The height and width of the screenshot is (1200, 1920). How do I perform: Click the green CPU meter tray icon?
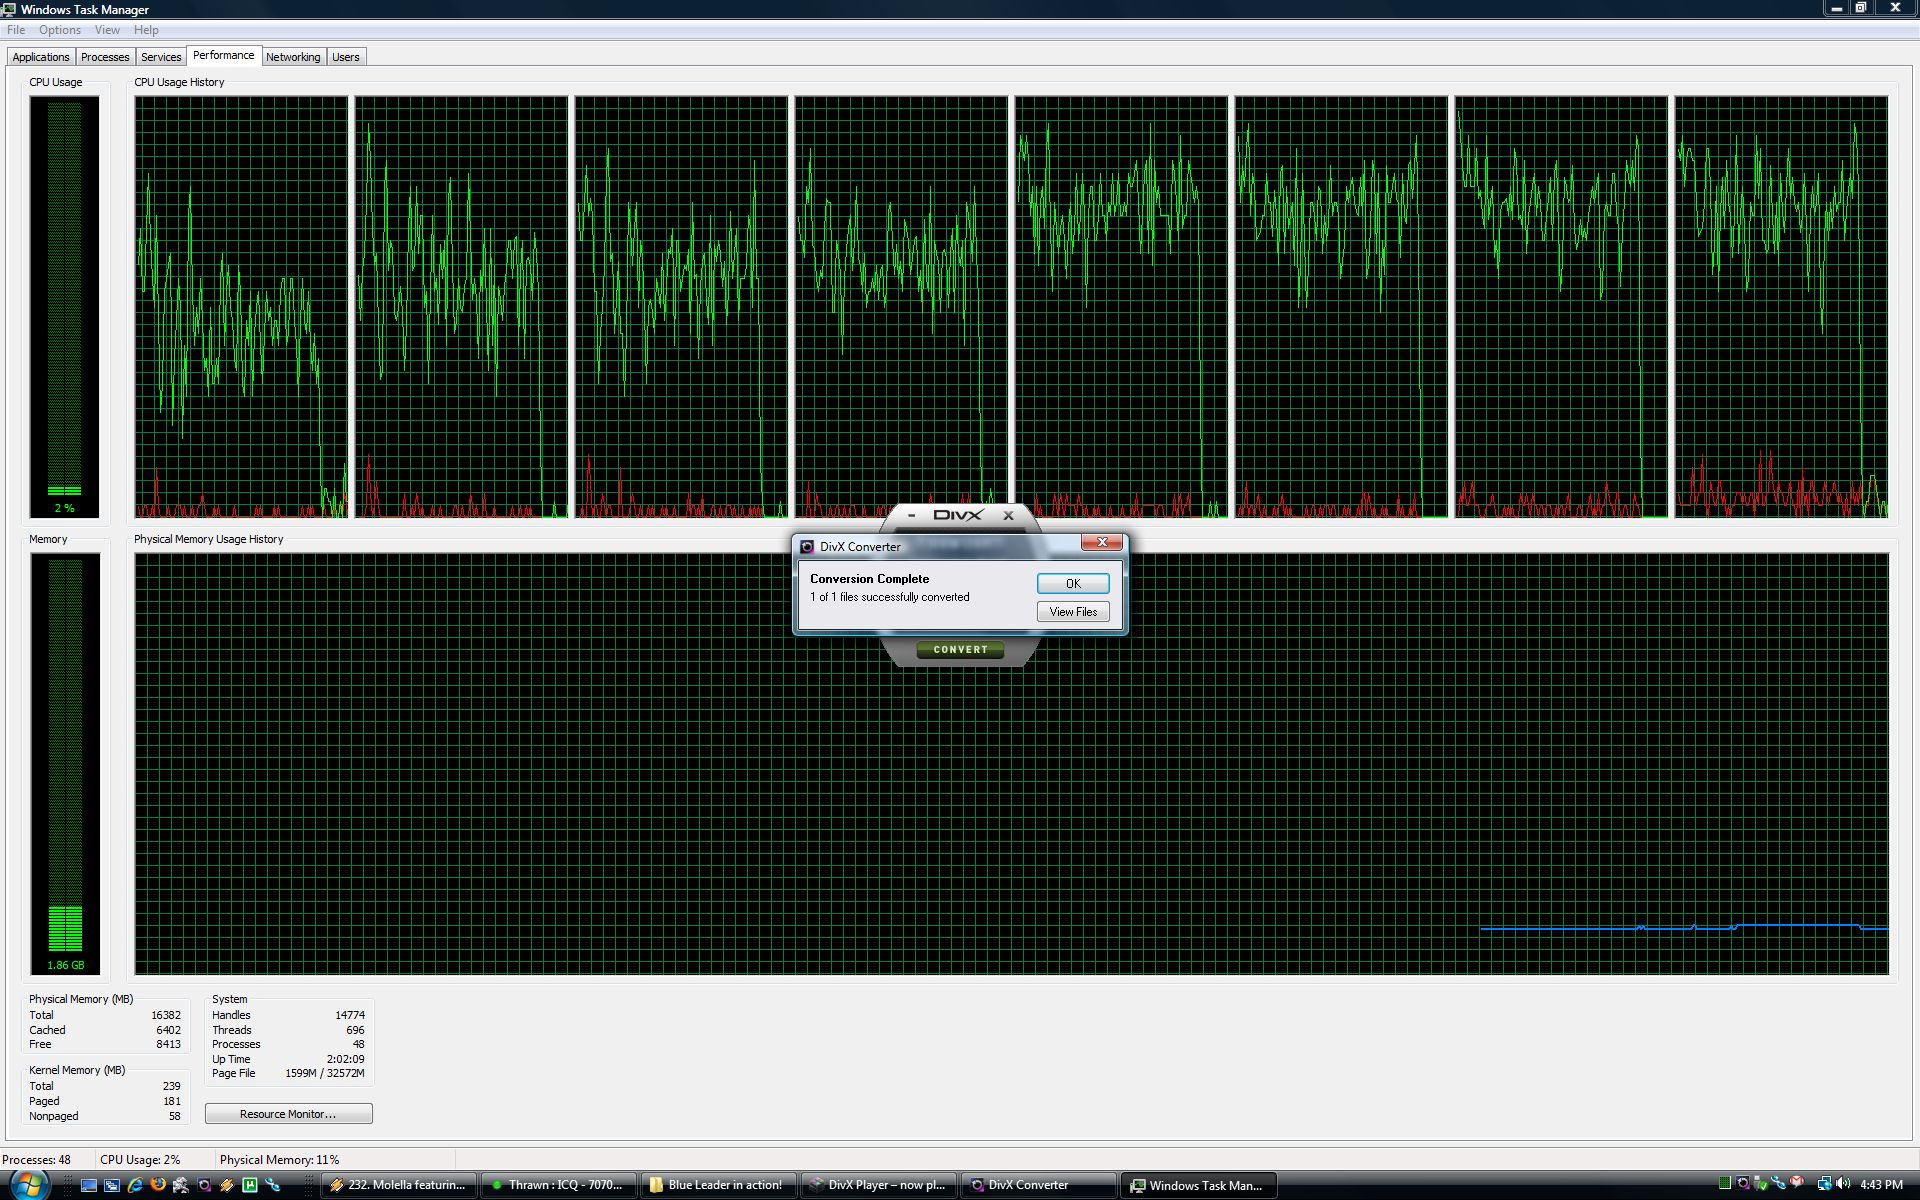(x=1725, y=1184)
